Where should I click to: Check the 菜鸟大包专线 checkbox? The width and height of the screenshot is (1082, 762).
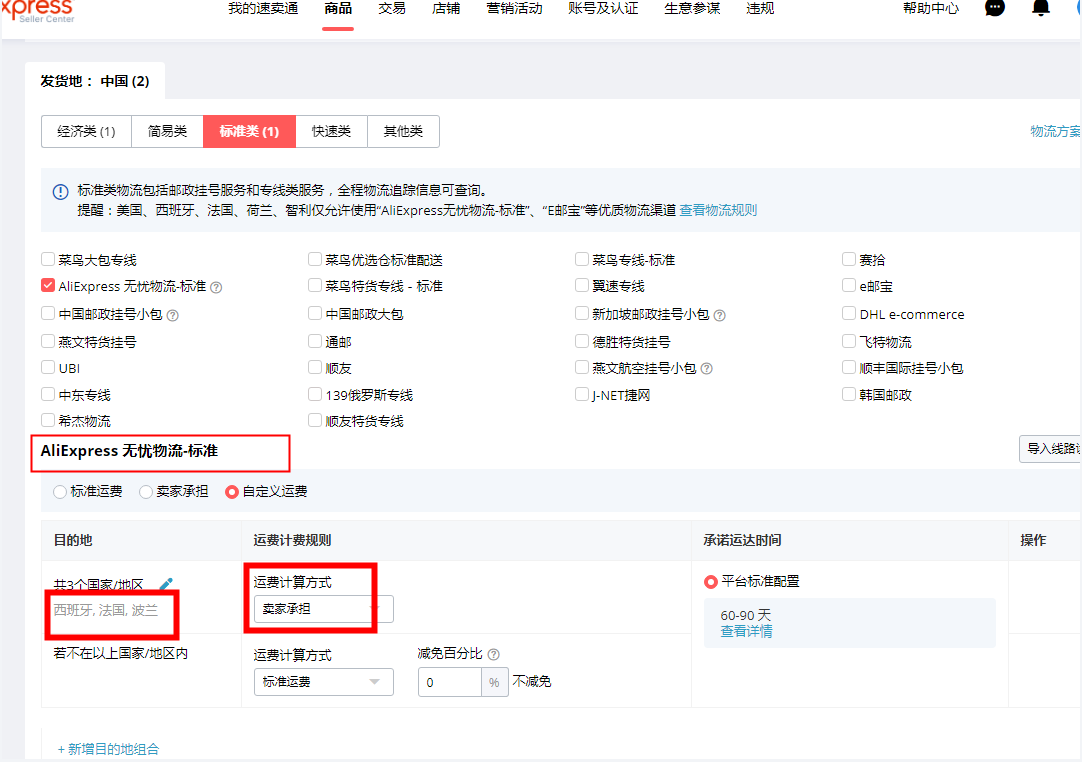[48, 259]
